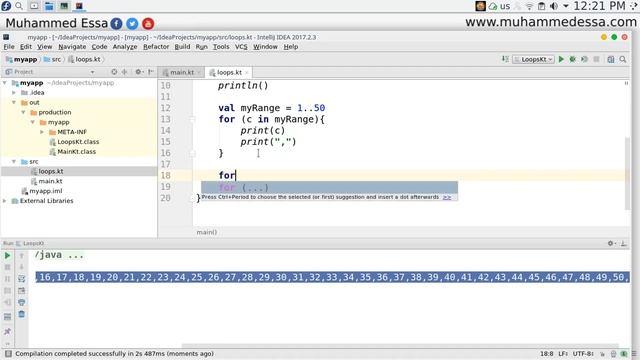640x360 pixels.
Task: Collapse the myapp root project node
Action: point(5,83)
